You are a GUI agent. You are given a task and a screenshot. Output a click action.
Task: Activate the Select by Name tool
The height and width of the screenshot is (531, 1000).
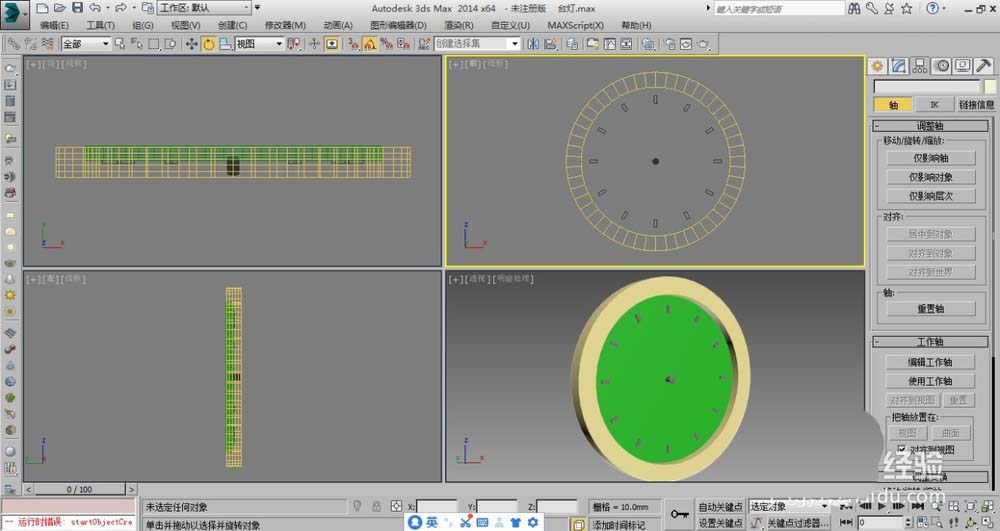[136, 43]
